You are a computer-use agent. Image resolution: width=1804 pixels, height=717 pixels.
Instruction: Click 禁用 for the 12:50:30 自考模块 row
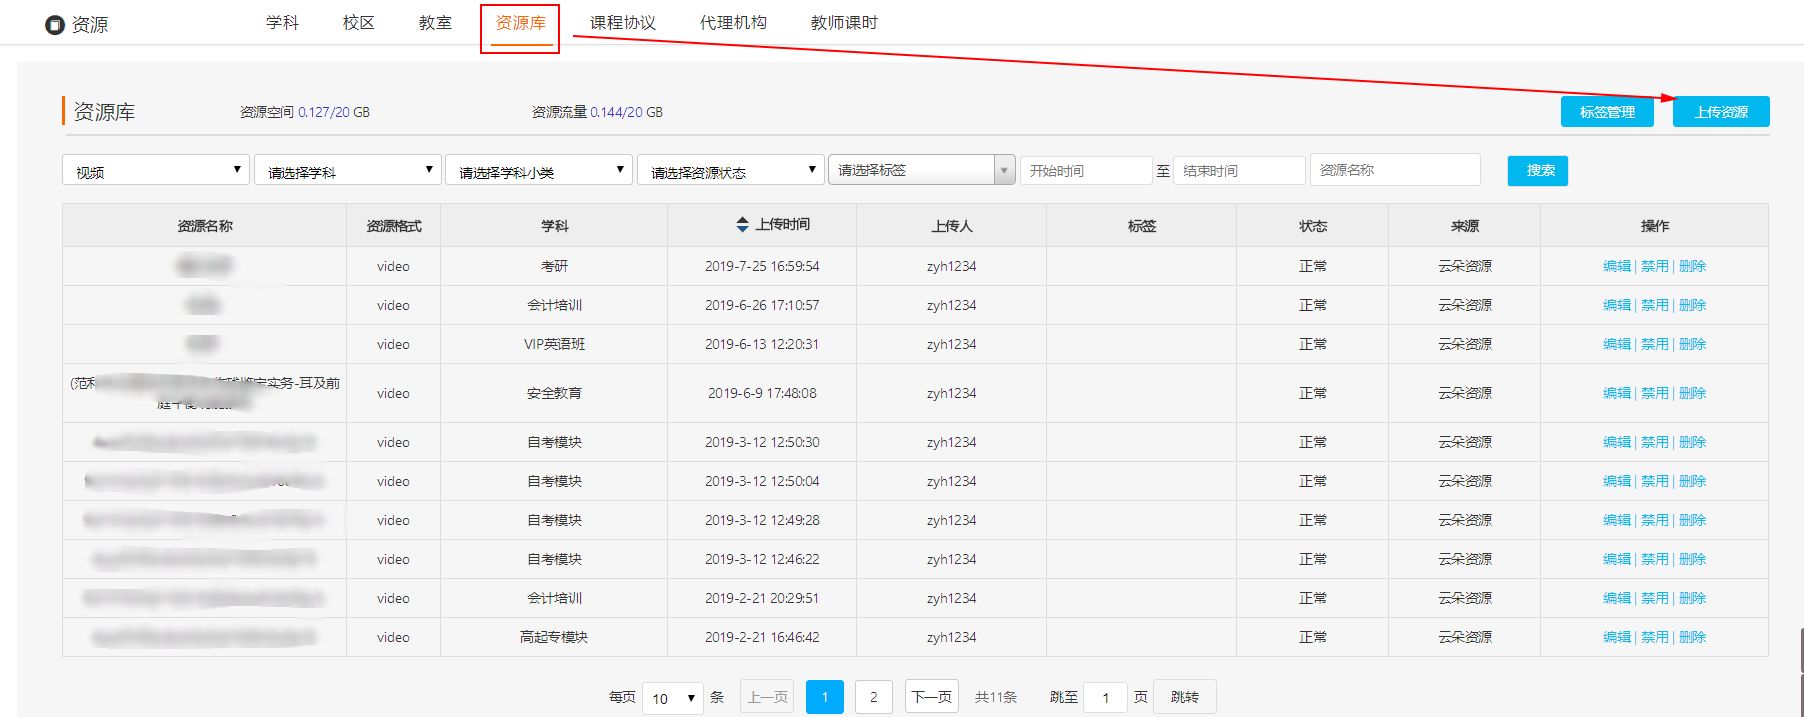pyautogui.click(x=1655, y=442)
